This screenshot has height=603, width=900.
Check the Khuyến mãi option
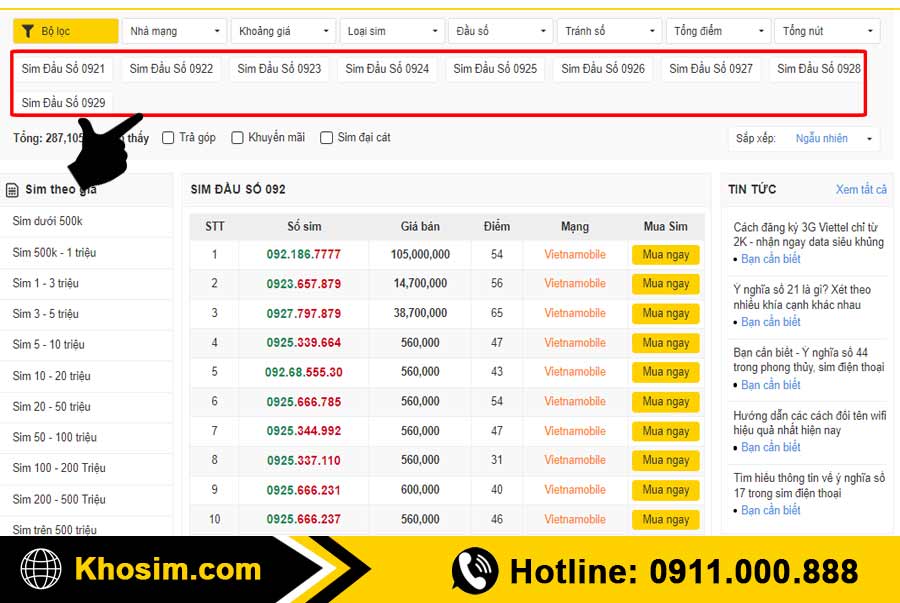237,137
